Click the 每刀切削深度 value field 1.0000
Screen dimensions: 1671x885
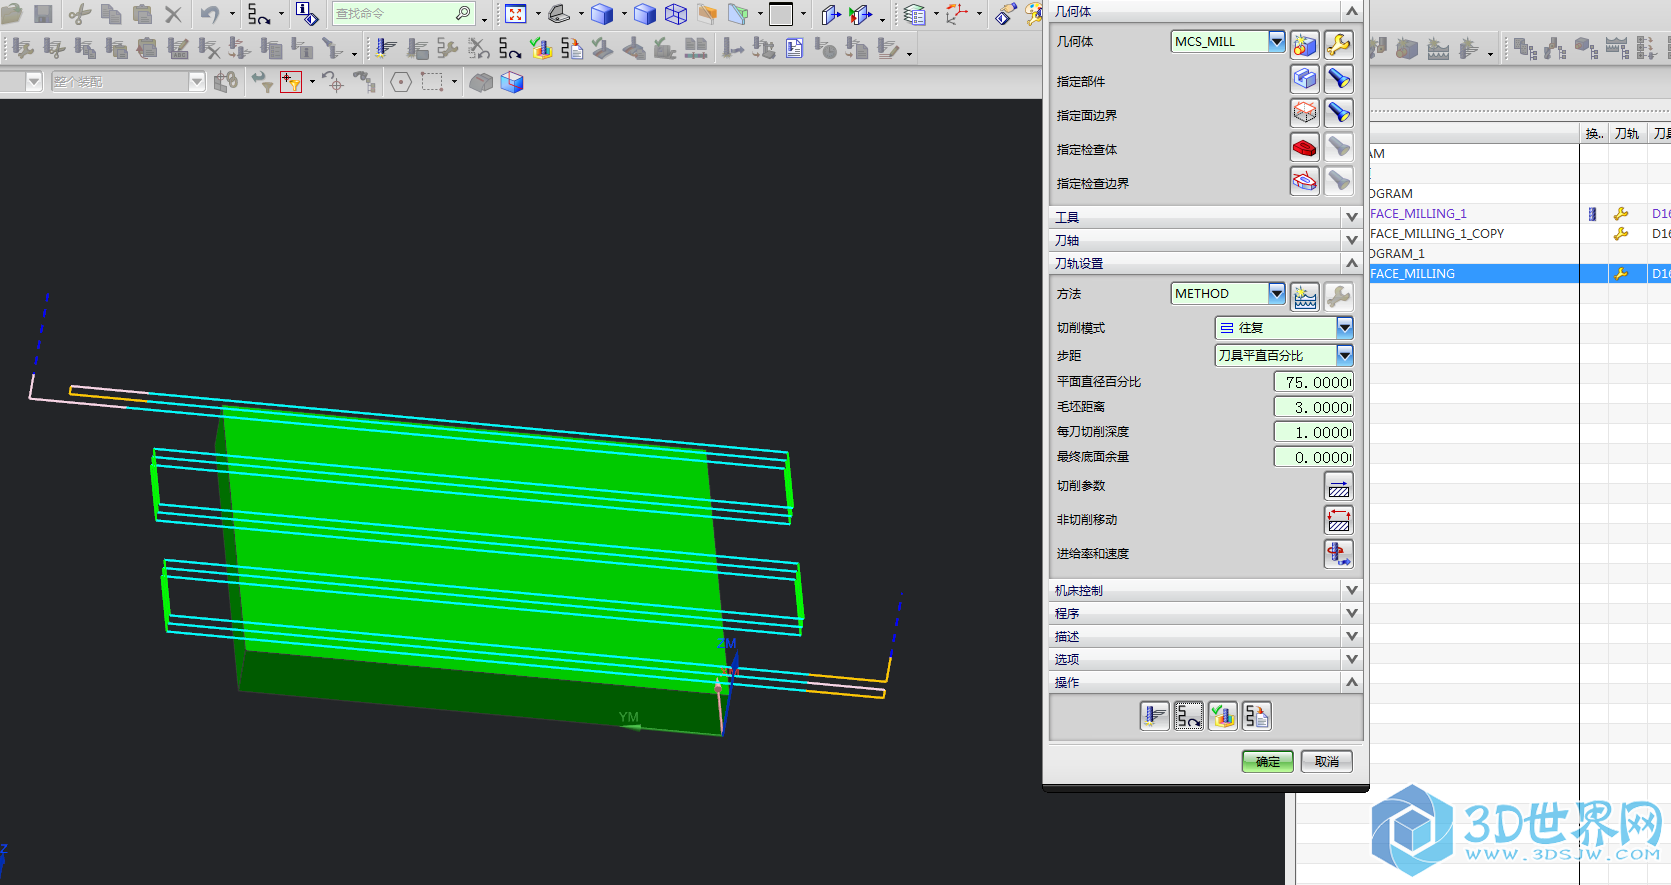pyautogui.click(x=1314, y=432)
